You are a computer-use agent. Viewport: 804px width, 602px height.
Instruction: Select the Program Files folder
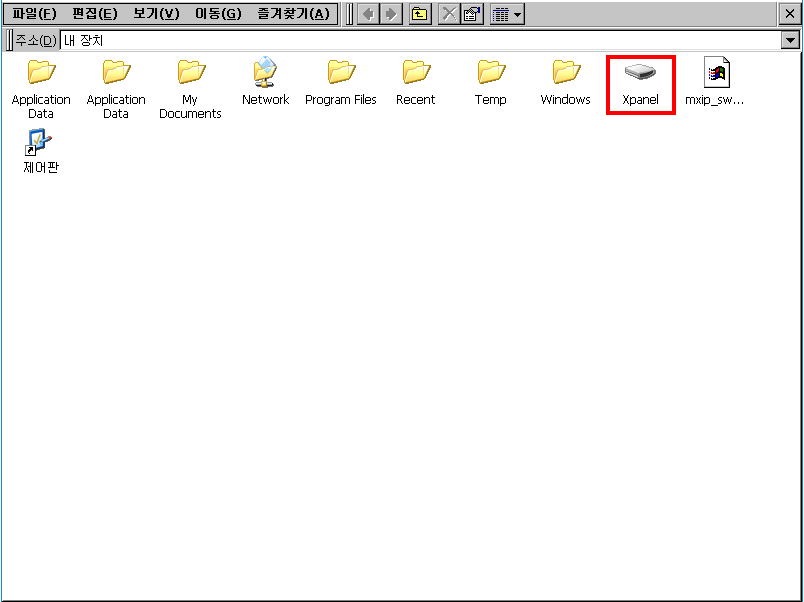340,82
